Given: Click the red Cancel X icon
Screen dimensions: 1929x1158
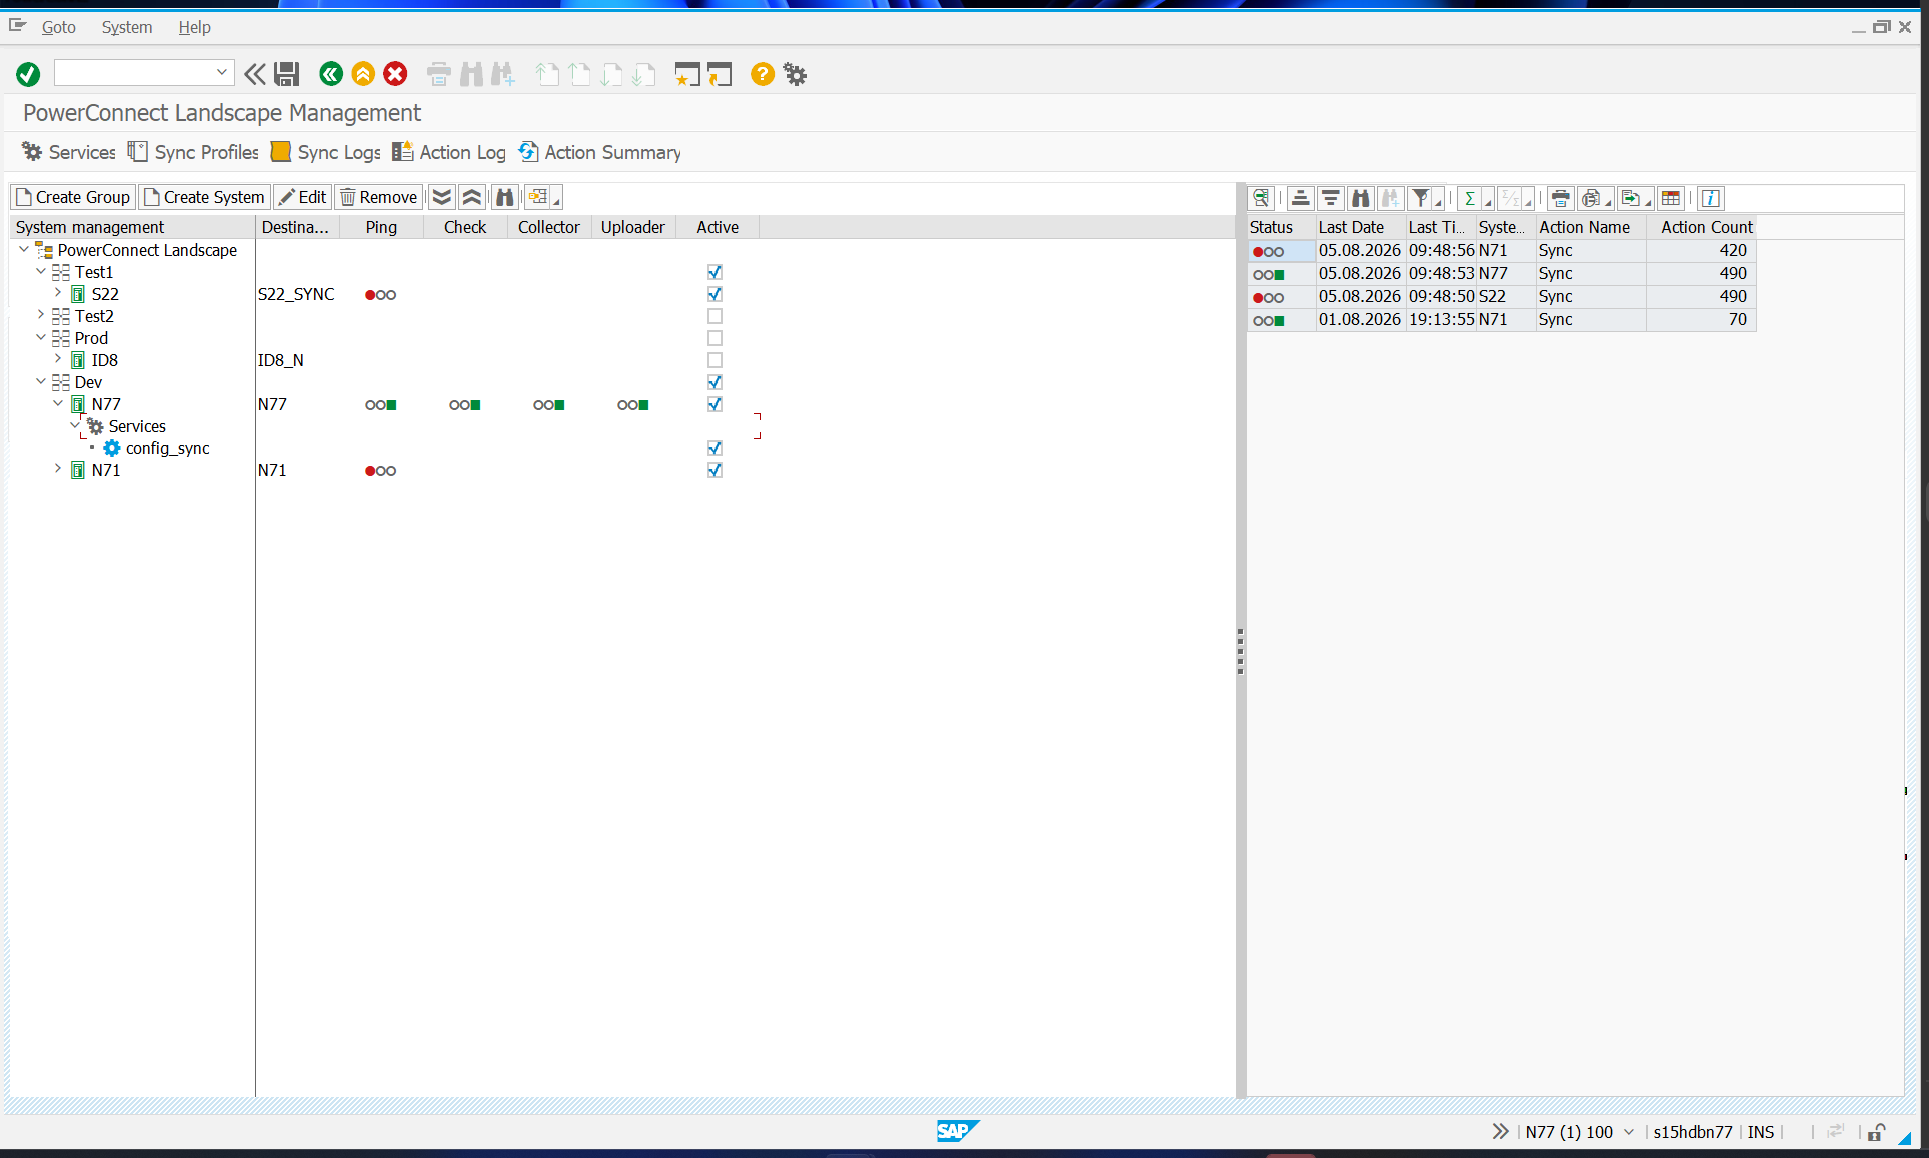Looking at the screenshot, I should point(396,74).
